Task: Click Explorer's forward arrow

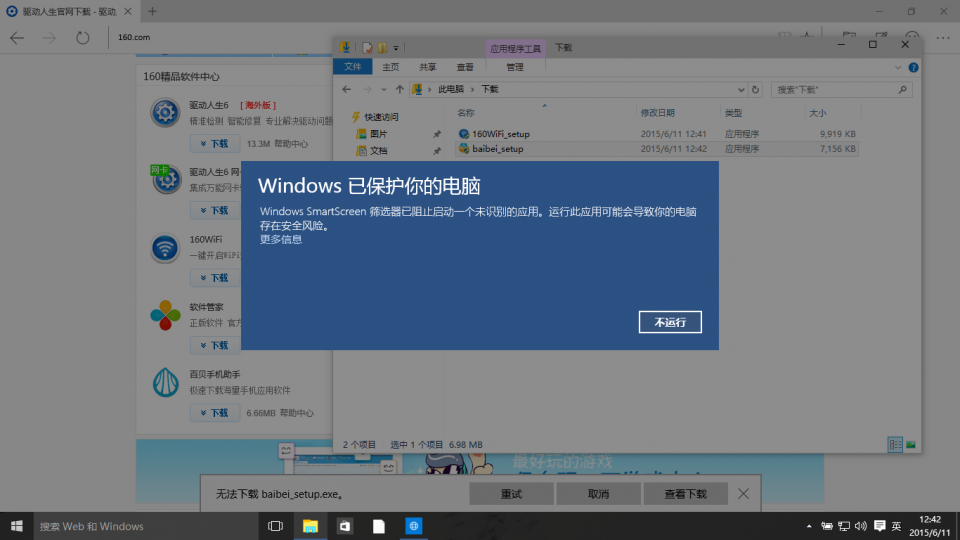Action: tap(367, 89)
